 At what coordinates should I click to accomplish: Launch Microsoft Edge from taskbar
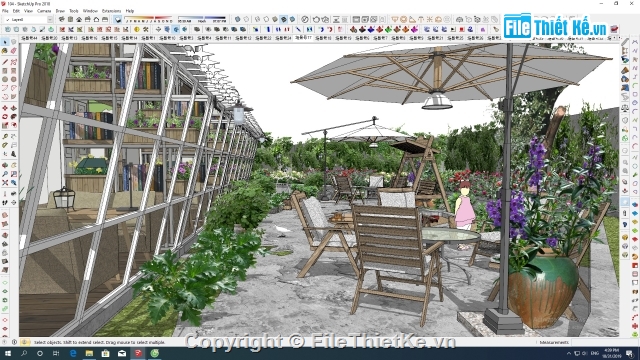[x=73, y=353]
